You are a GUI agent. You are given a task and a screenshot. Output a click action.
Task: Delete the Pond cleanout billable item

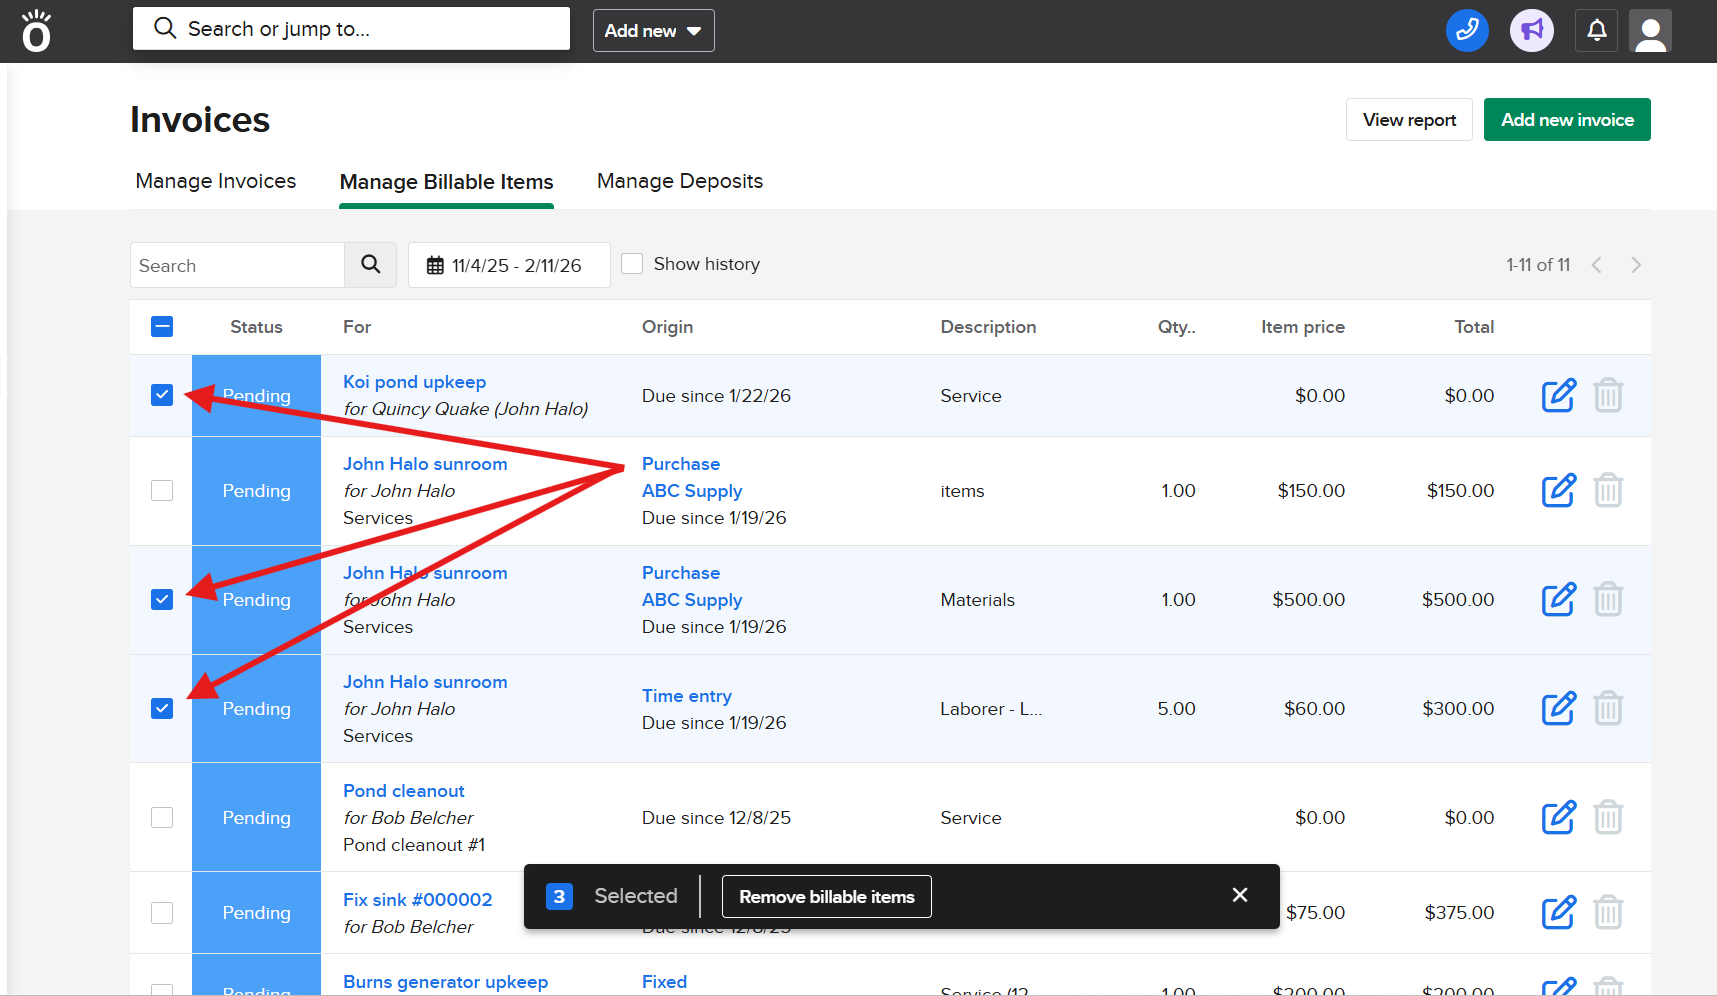coord(1607,818)
